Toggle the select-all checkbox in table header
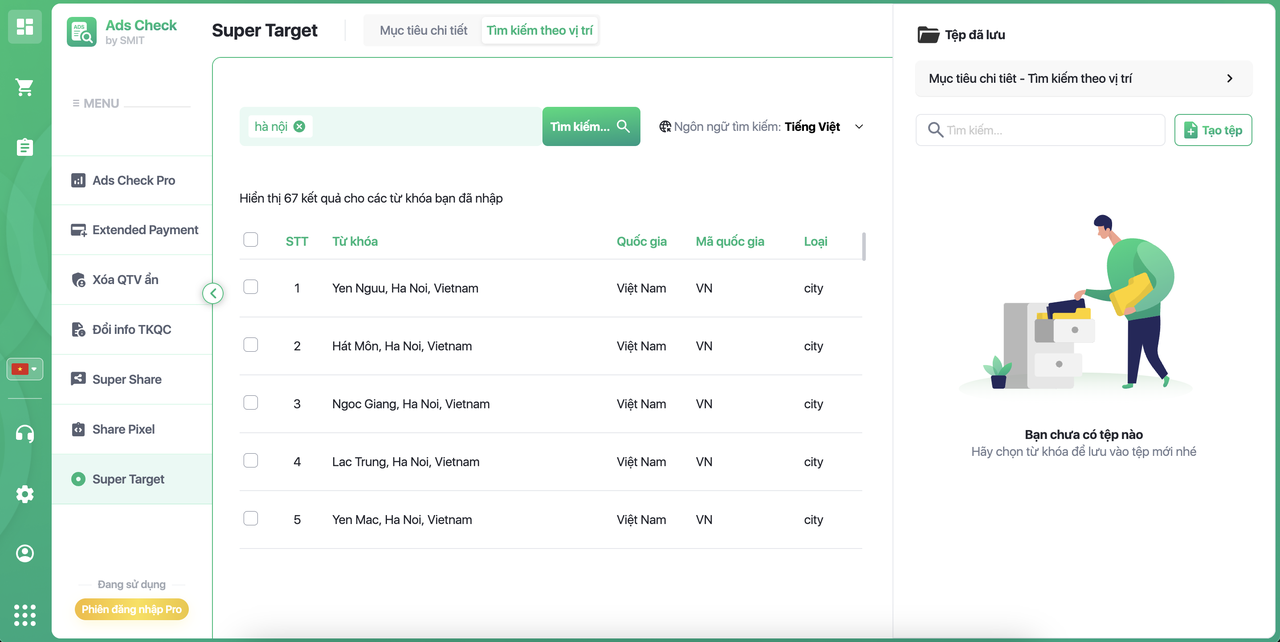 coord(251,240)
